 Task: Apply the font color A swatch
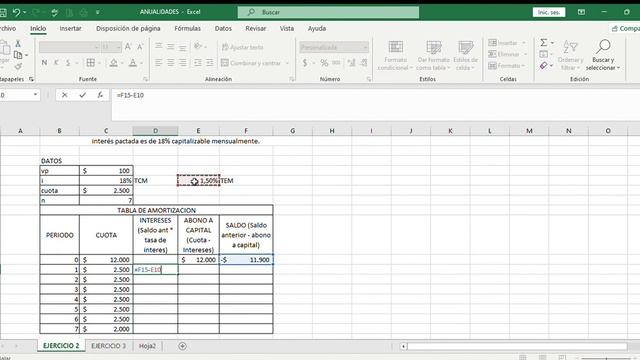[133, 63]
